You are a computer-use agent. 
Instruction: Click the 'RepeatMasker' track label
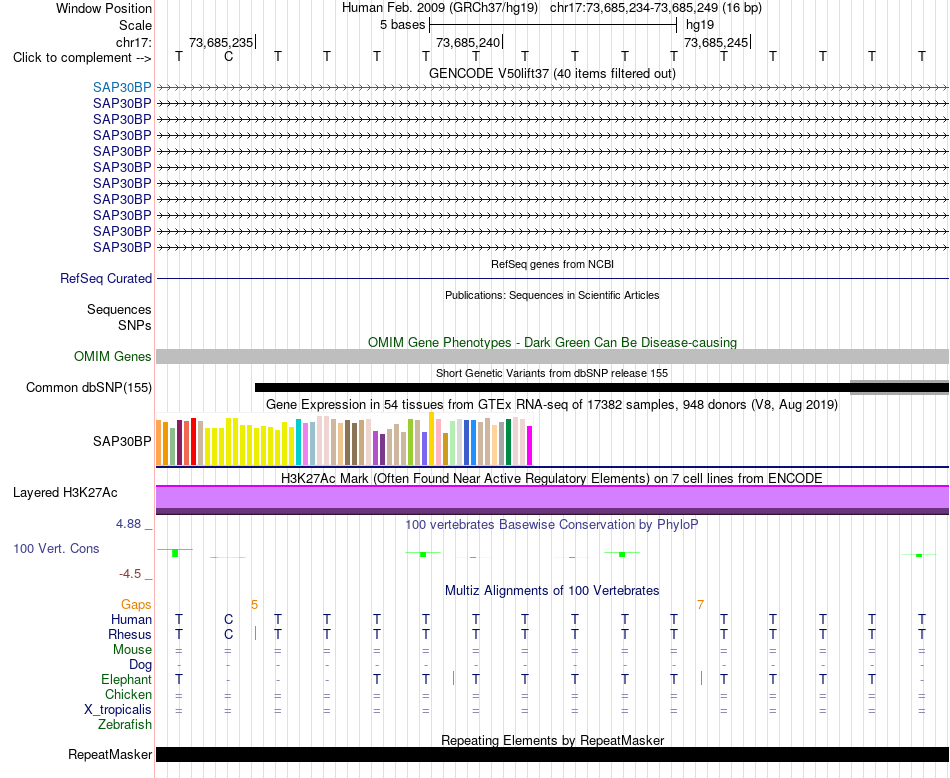click(110, 754)
